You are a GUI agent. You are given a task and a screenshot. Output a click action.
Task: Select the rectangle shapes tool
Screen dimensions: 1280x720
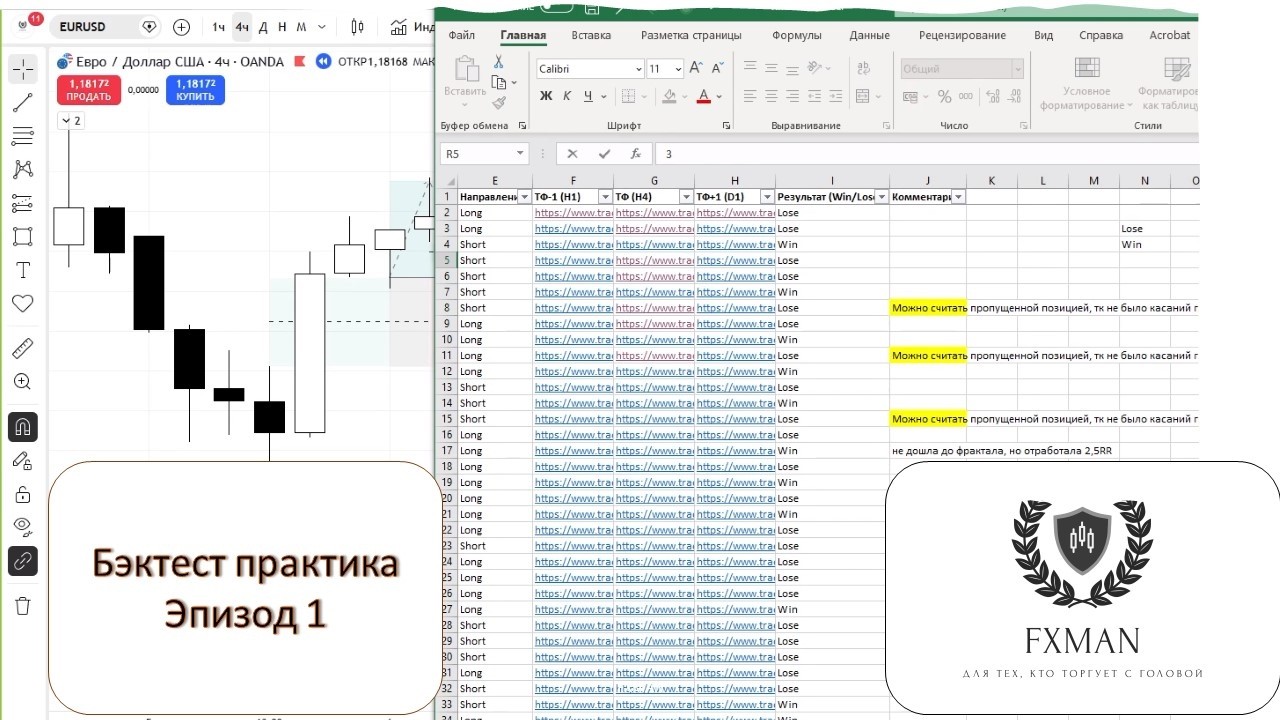click(23, 237)
